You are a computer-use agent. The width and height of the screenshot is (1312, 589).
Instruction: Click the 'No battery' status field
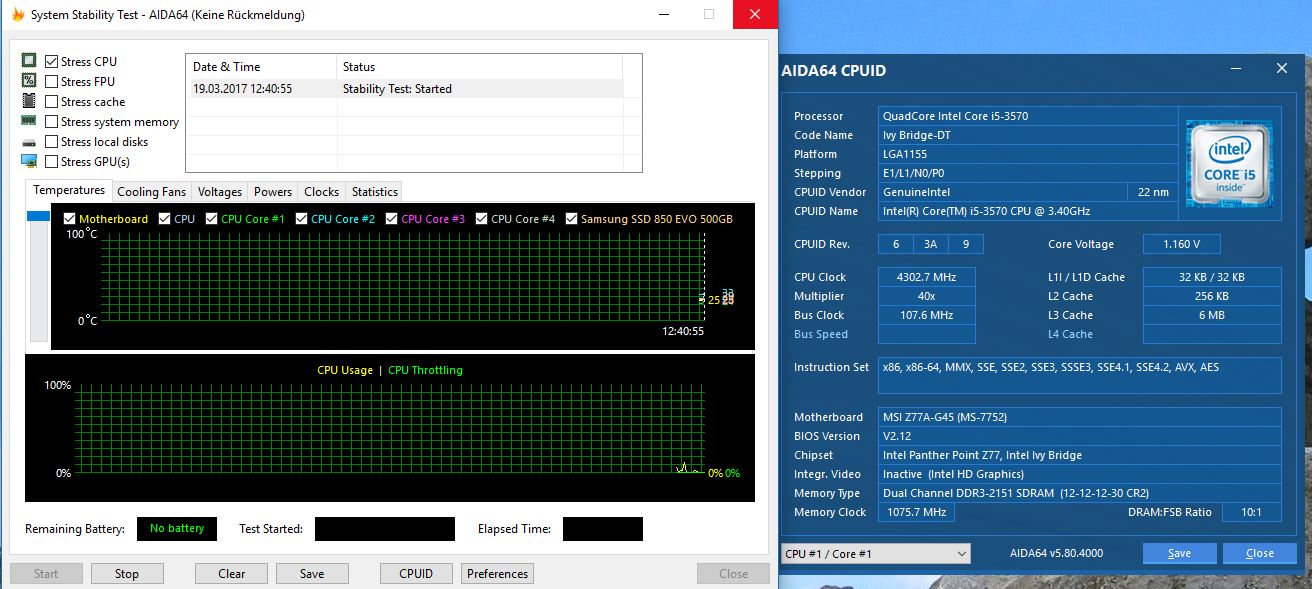pyautogui.click(x=177, y=529)
